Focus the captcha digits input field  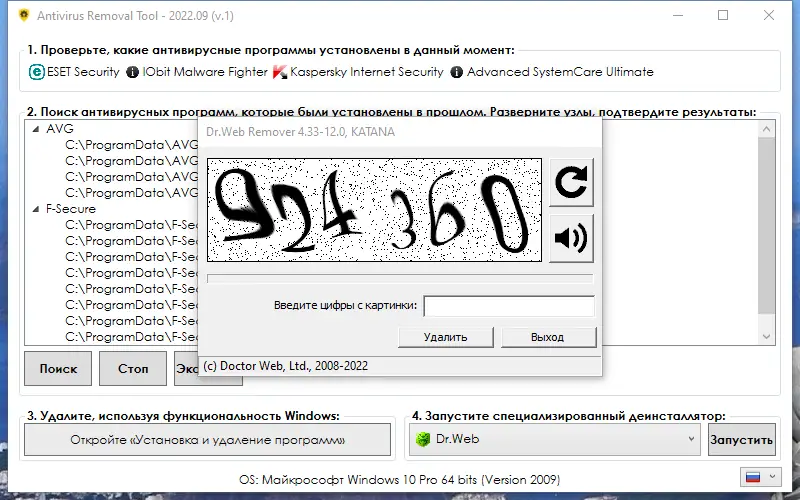509,306
